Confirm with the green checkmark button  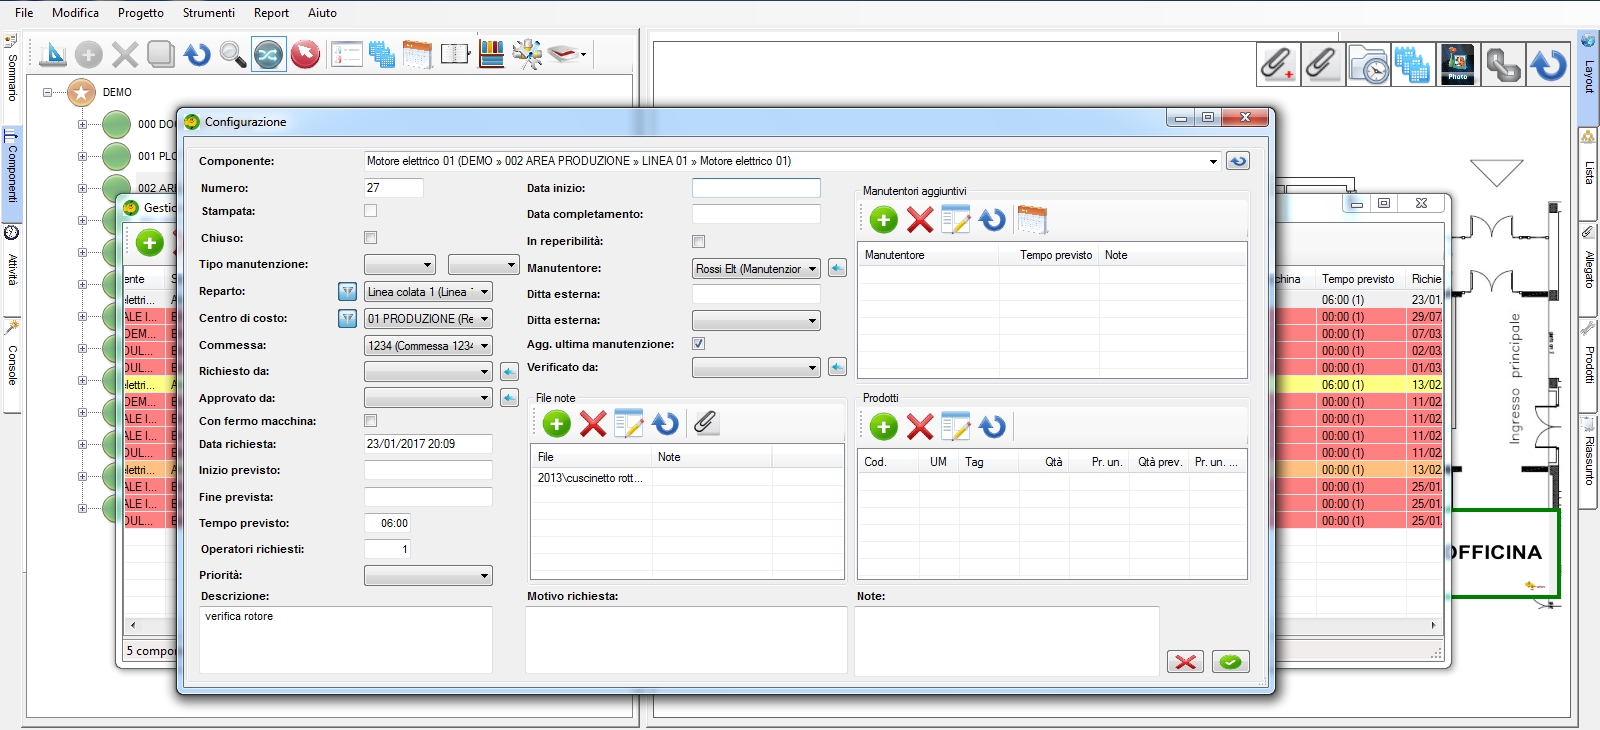click(1230, 662)
